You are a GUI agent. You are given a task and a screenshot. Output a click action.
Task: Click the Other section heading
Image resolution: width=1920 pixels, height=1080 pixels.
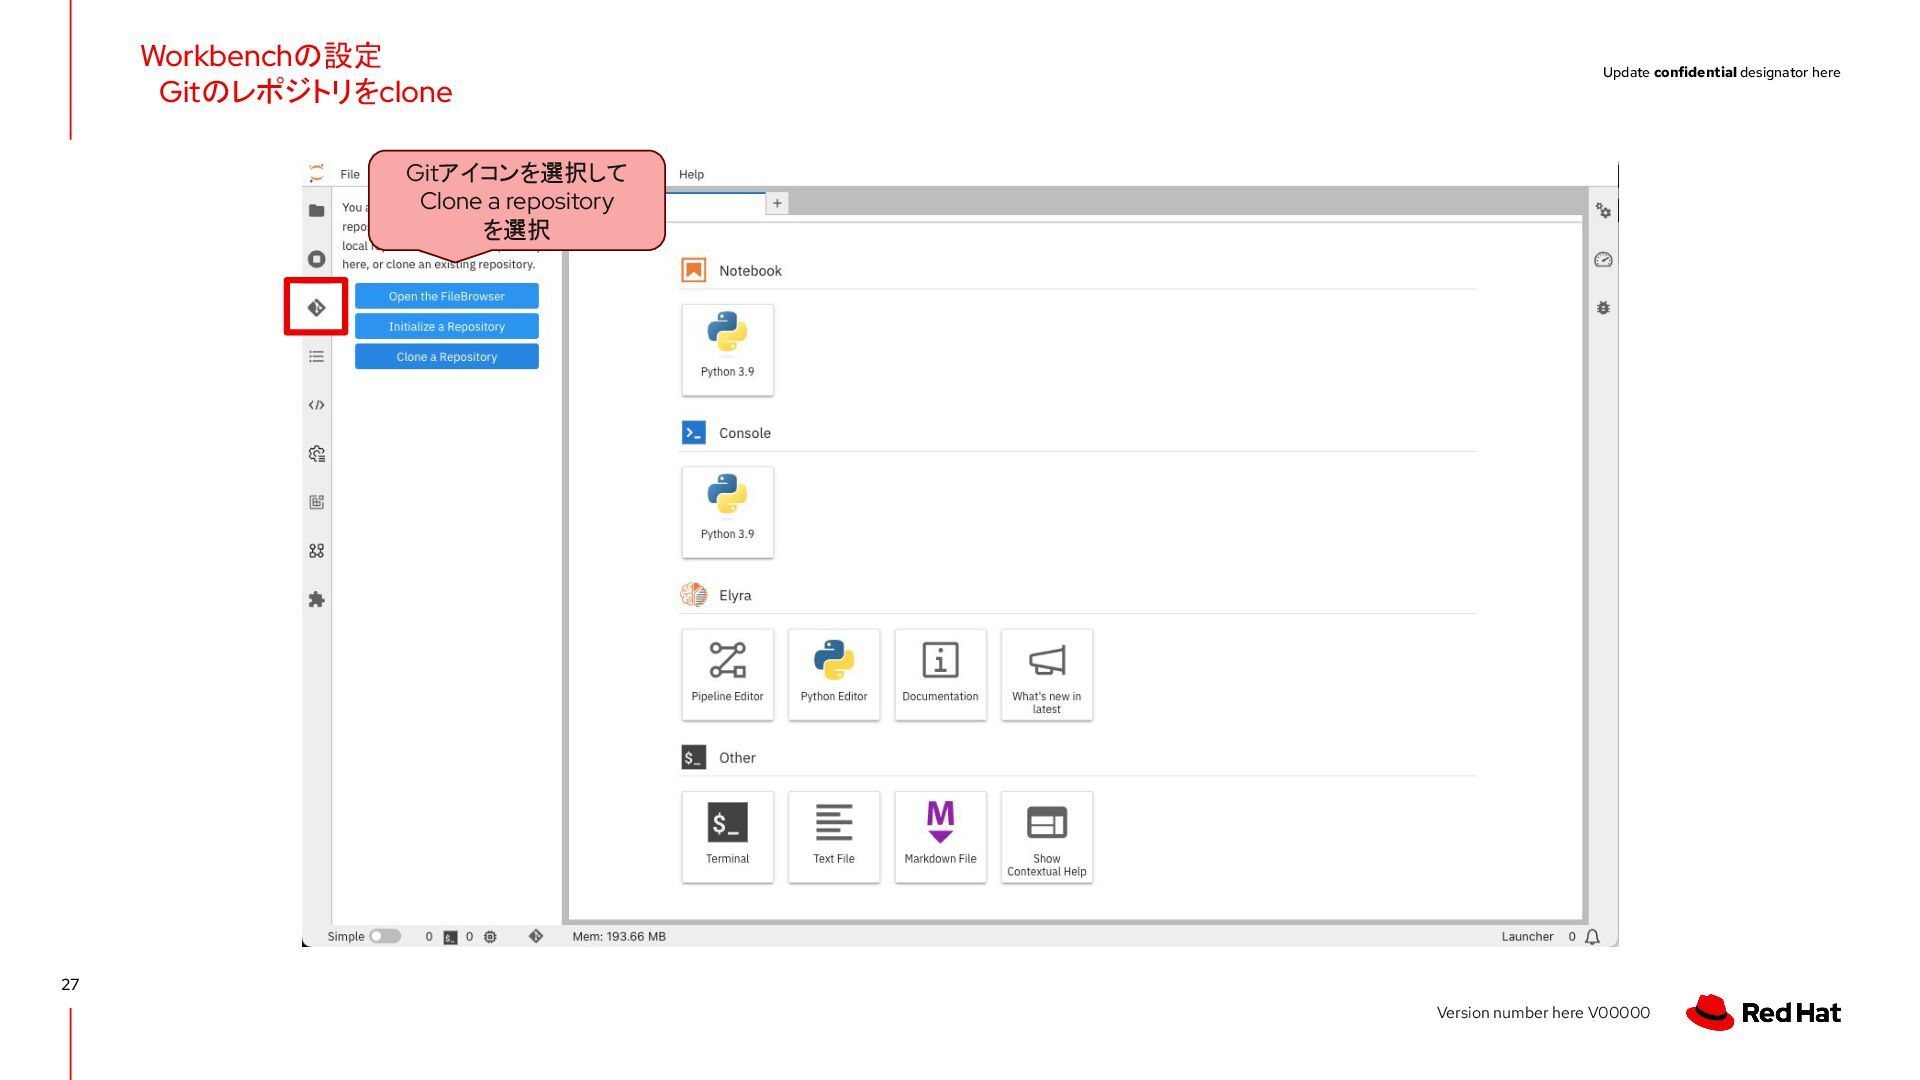737,758
